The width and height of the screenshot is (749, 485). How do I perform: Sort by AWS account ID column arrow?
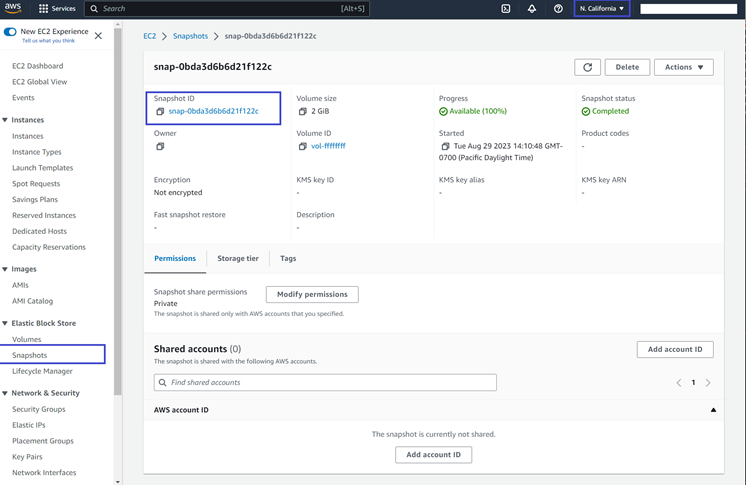click(x=713, y=410)
